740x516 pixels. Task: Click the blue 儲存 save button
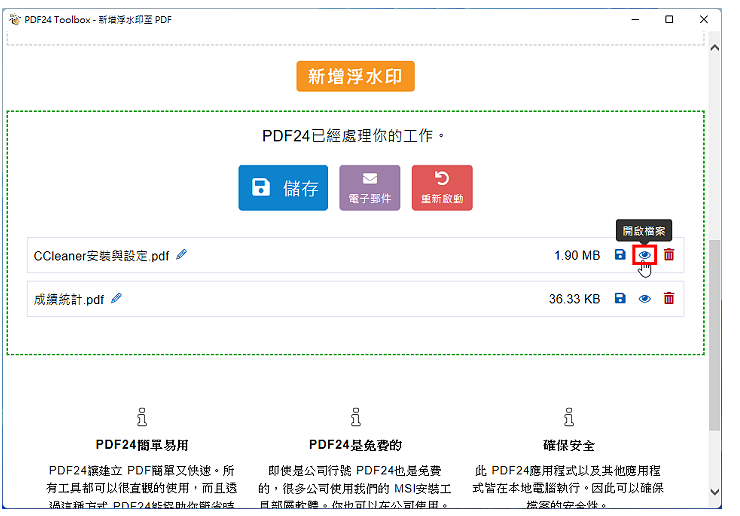point(283,187)
